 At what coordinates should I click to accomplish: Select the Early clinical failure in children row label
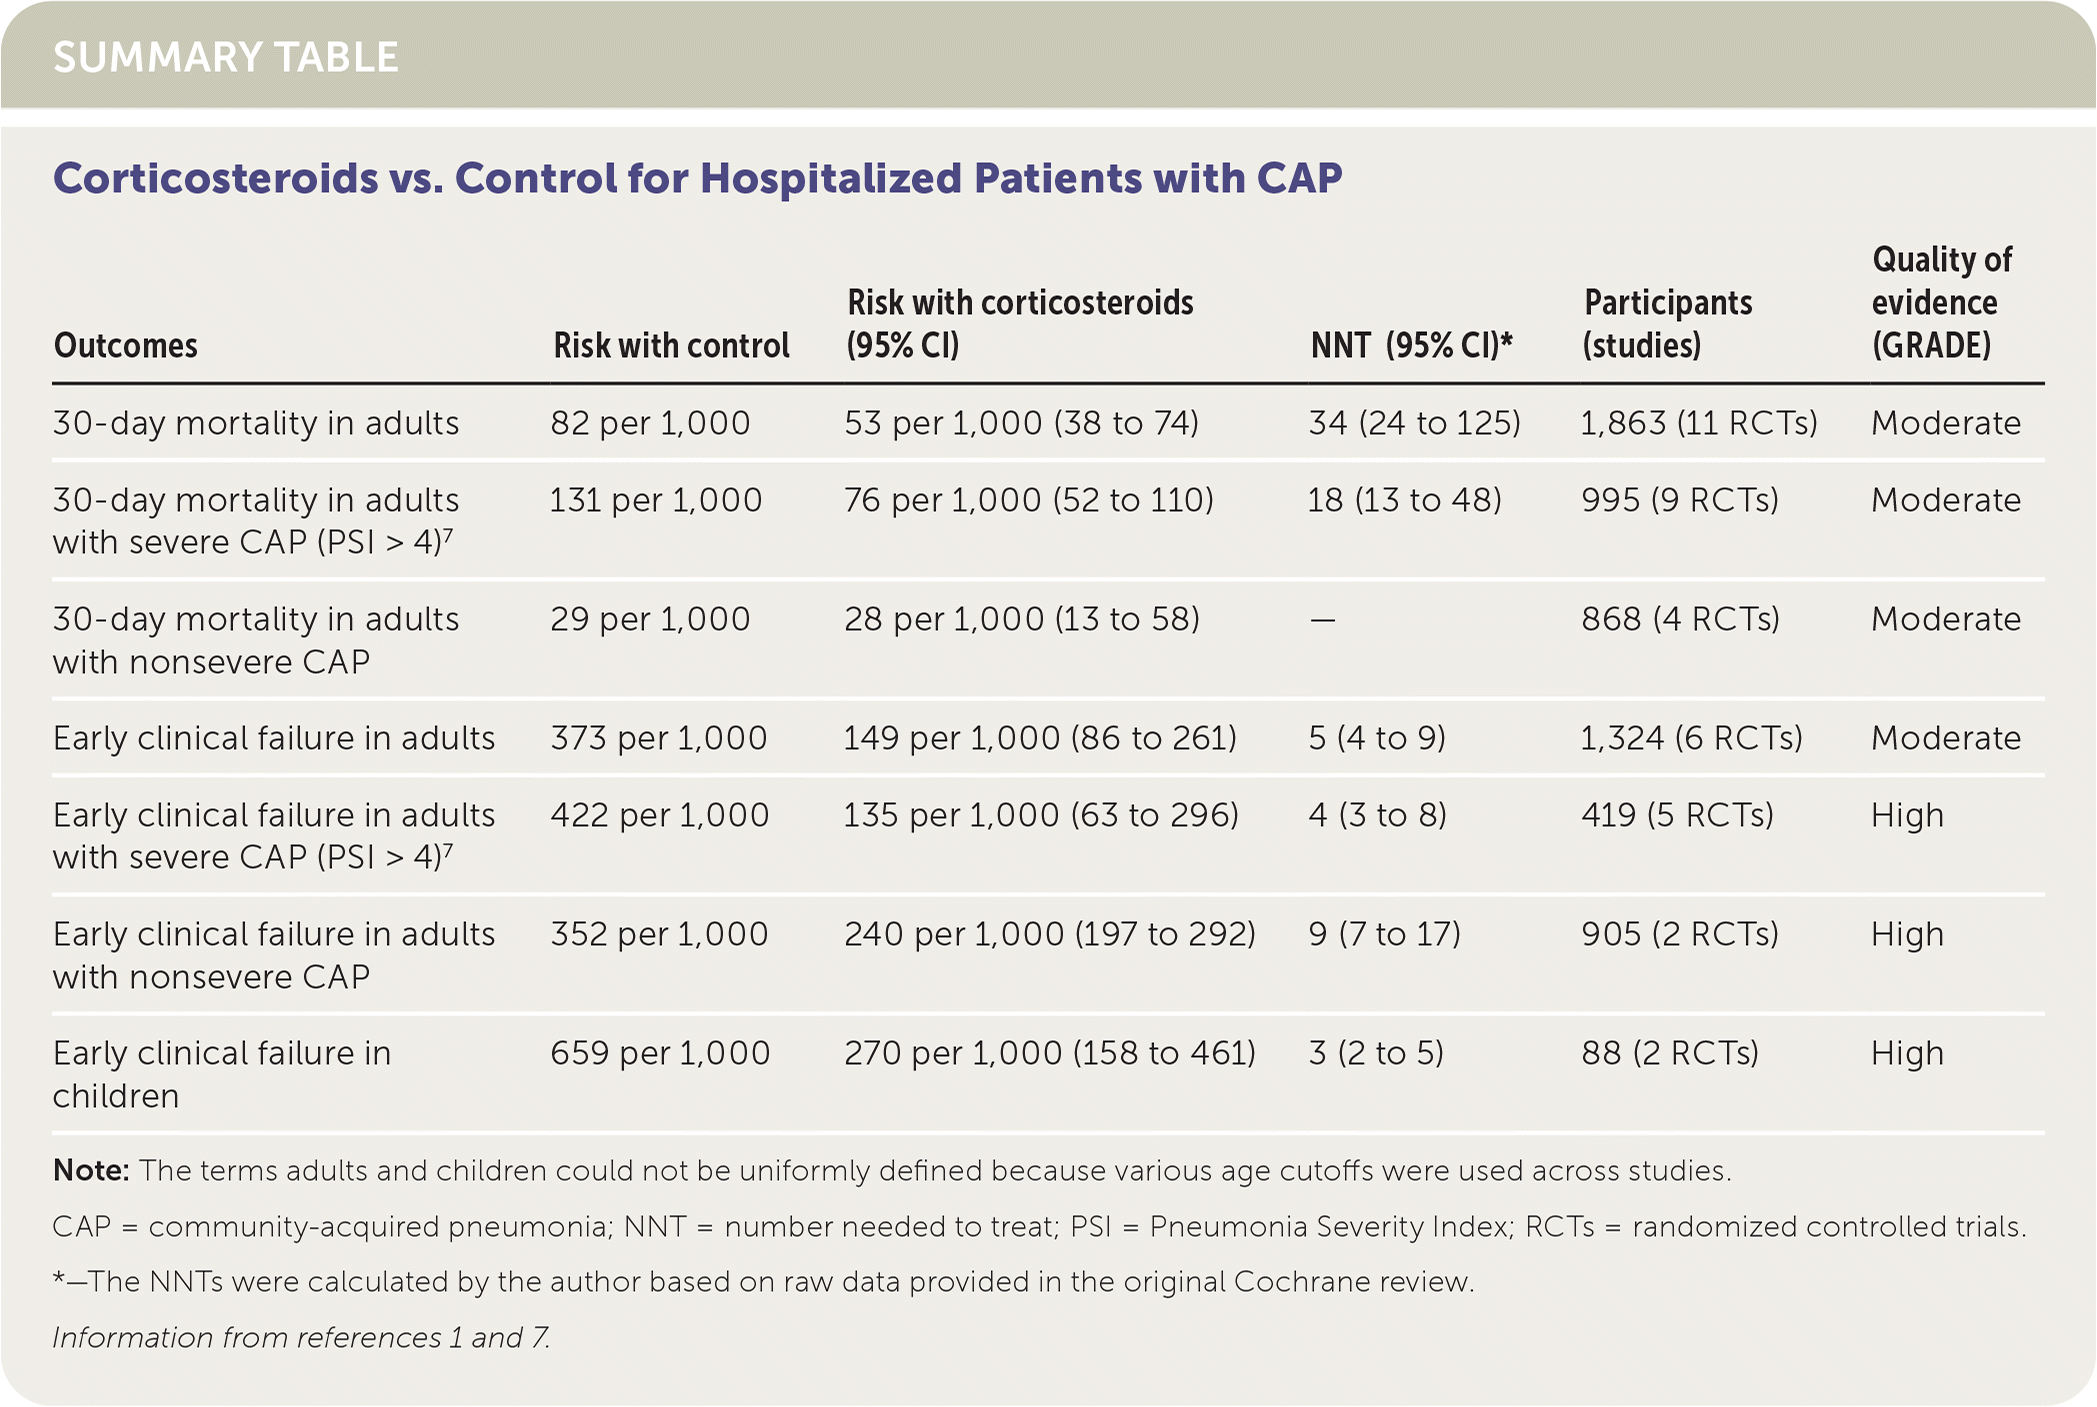pyautogui.click(x=222, y=1074)
